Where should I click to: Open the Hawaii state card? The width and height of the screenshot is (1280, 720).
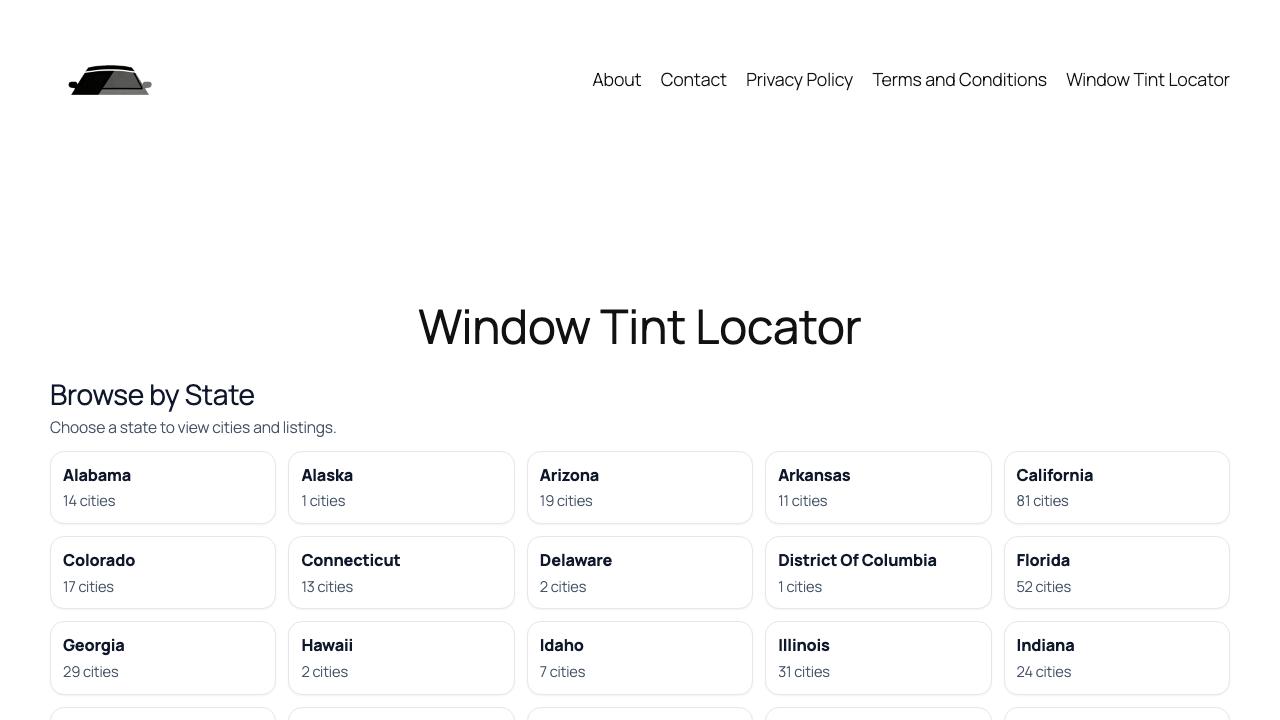coord(401,657)
